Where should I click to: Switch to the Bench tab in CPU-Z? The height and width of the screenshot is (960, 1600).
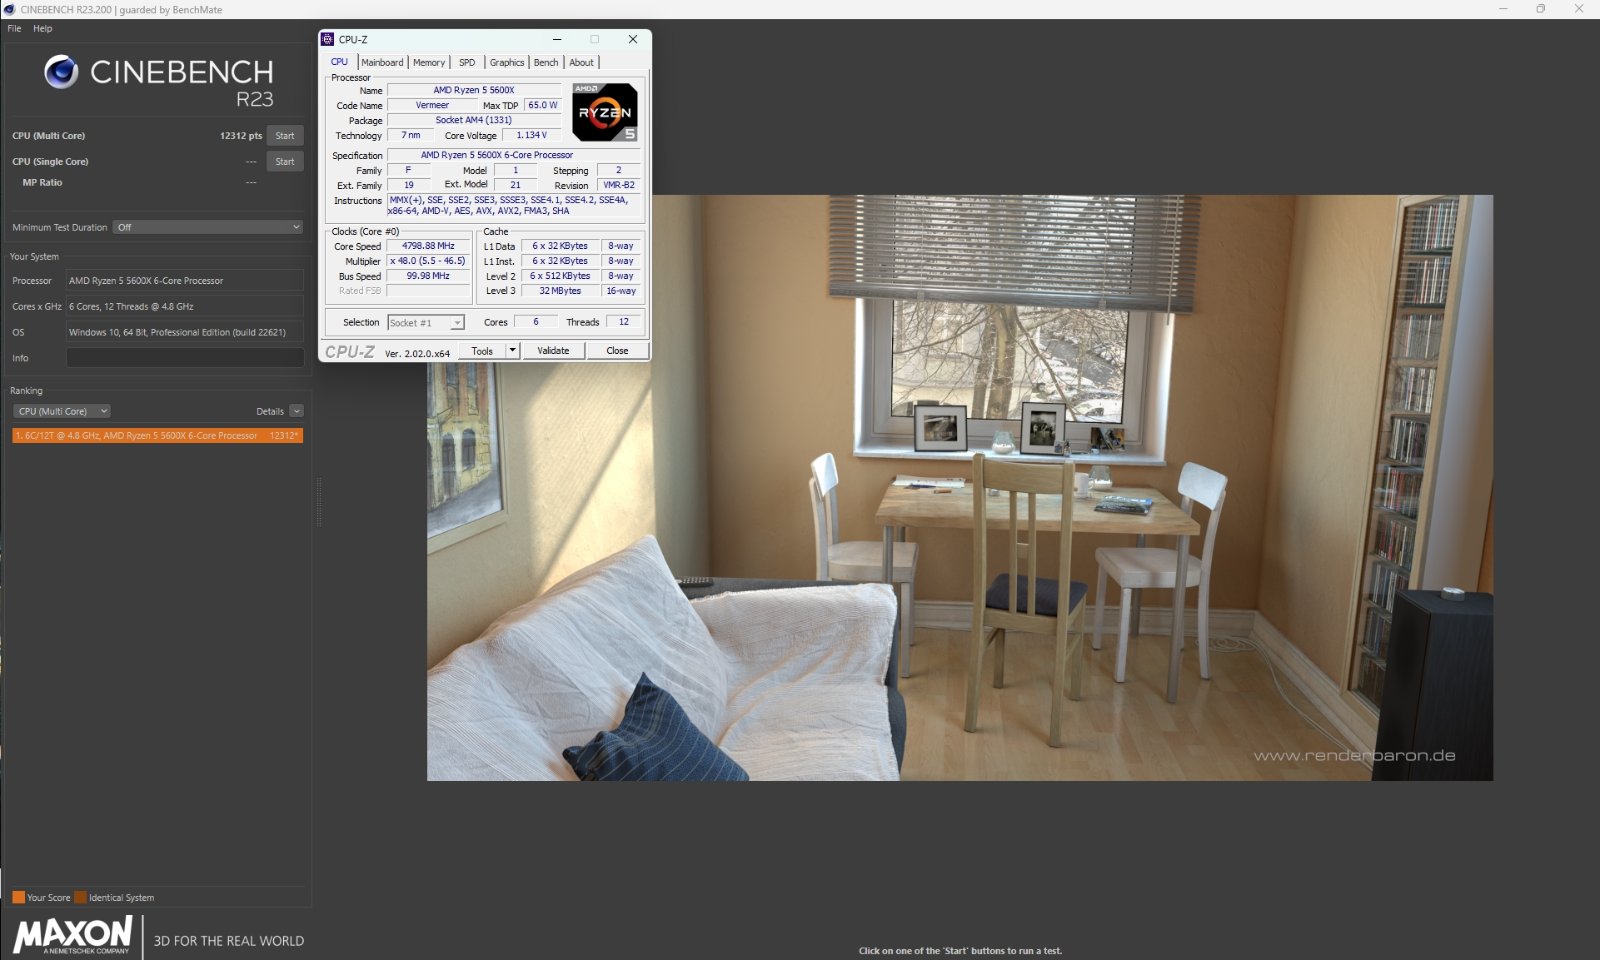point(546,62)
